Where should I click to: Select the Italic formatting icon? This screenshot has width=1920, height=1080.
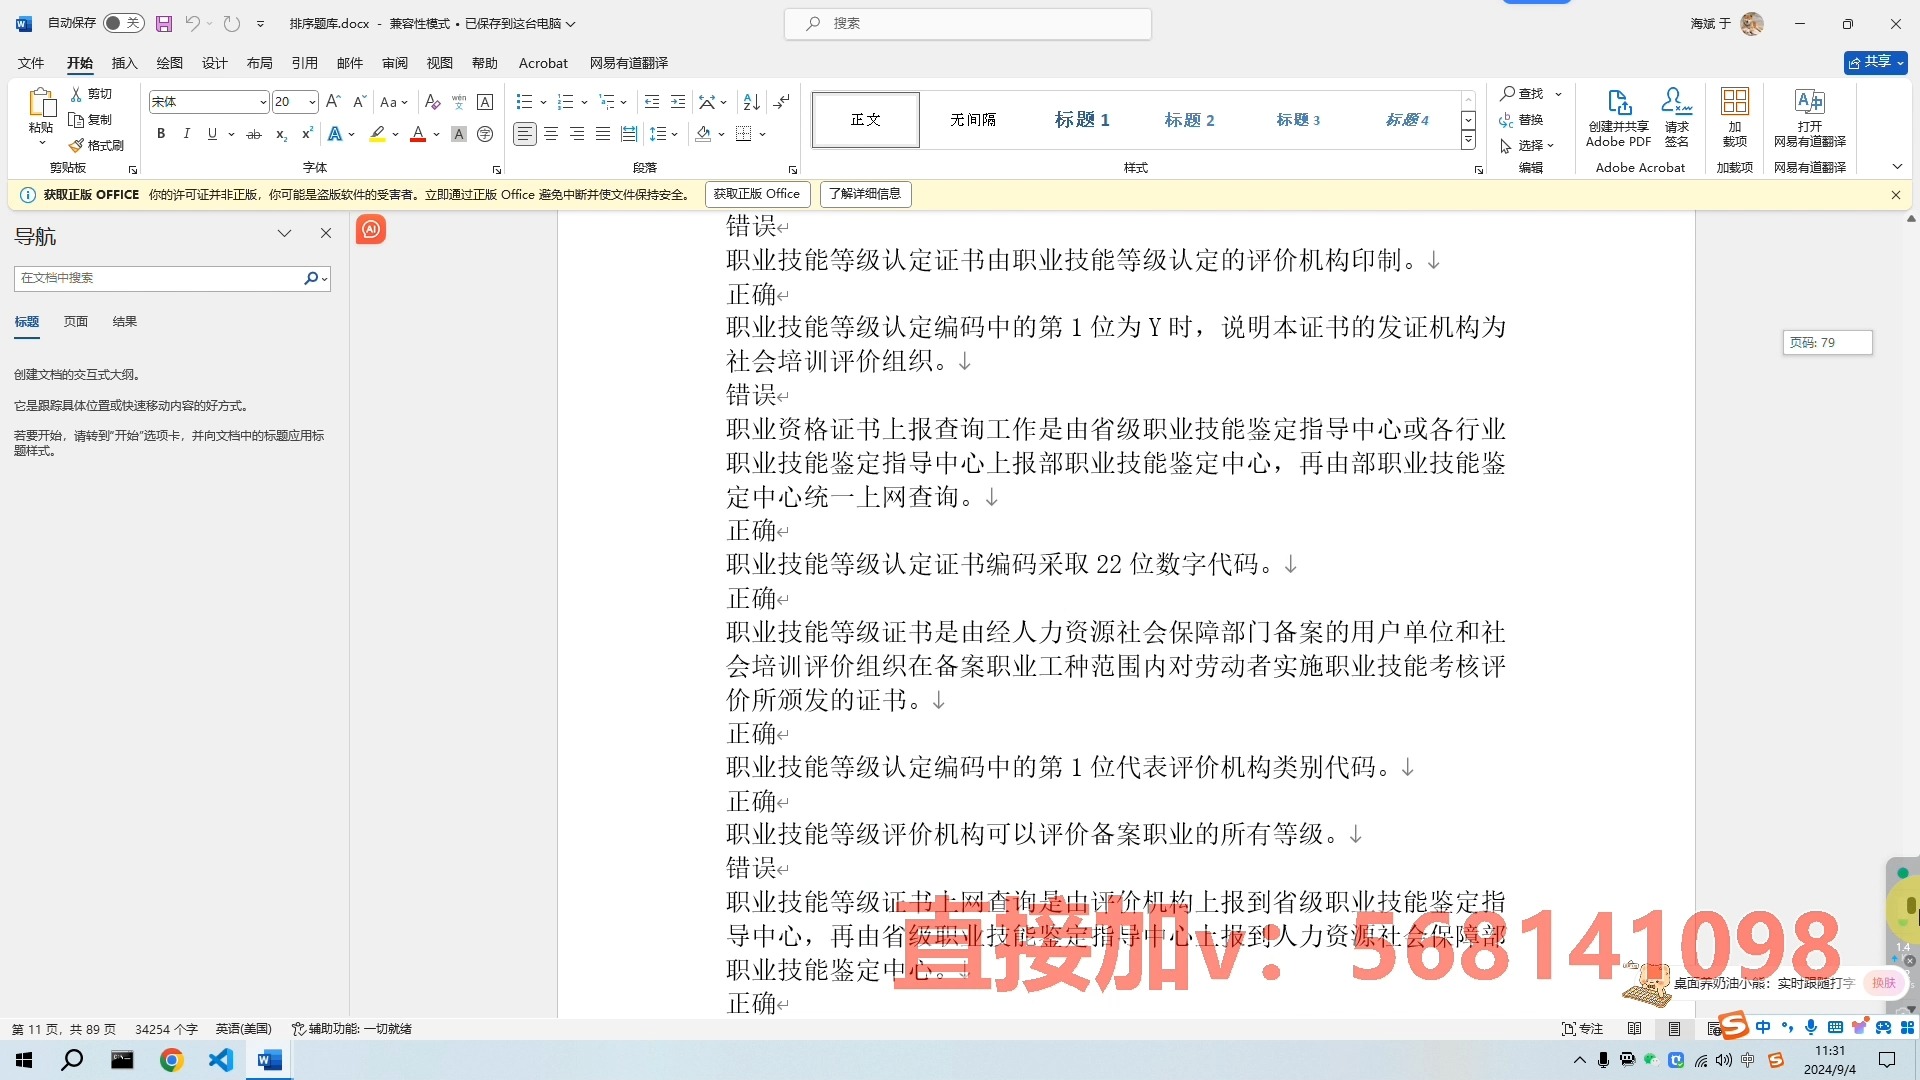tap(187, 133)
